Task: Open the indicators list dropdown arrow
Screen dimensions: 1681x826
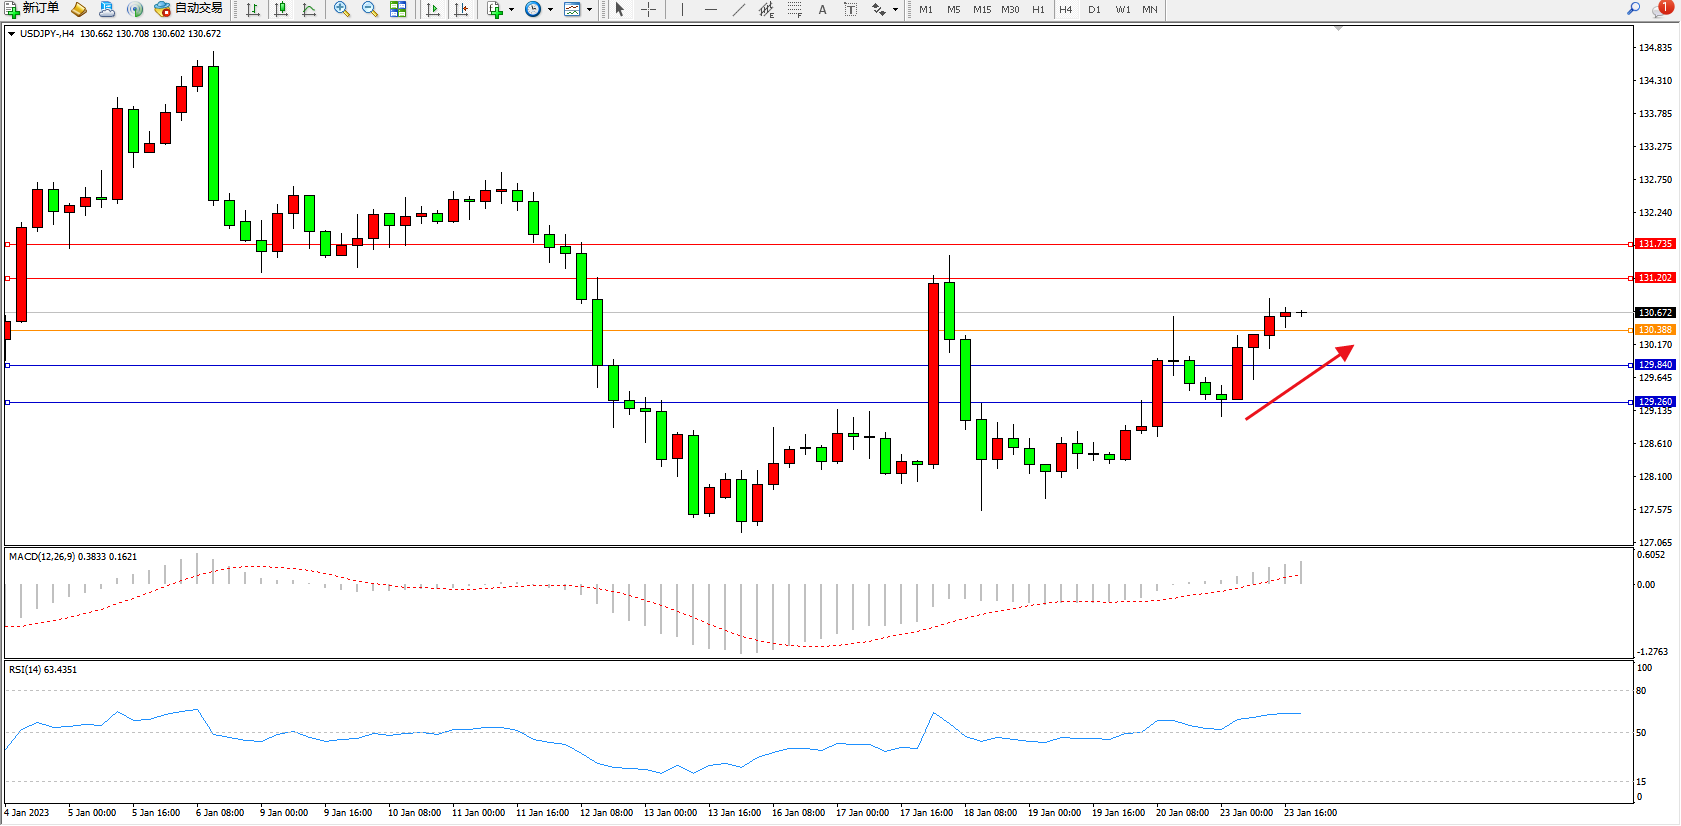Action: (511, 10)
